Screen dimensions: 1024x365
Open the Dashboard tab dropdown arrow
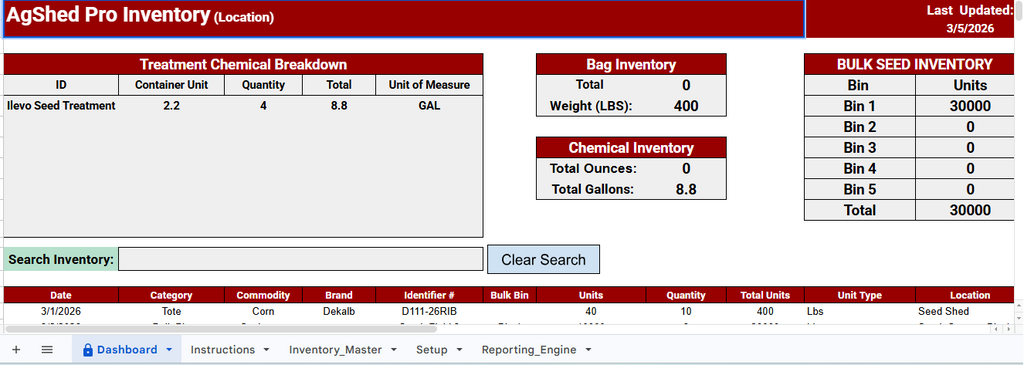(169, 350)
